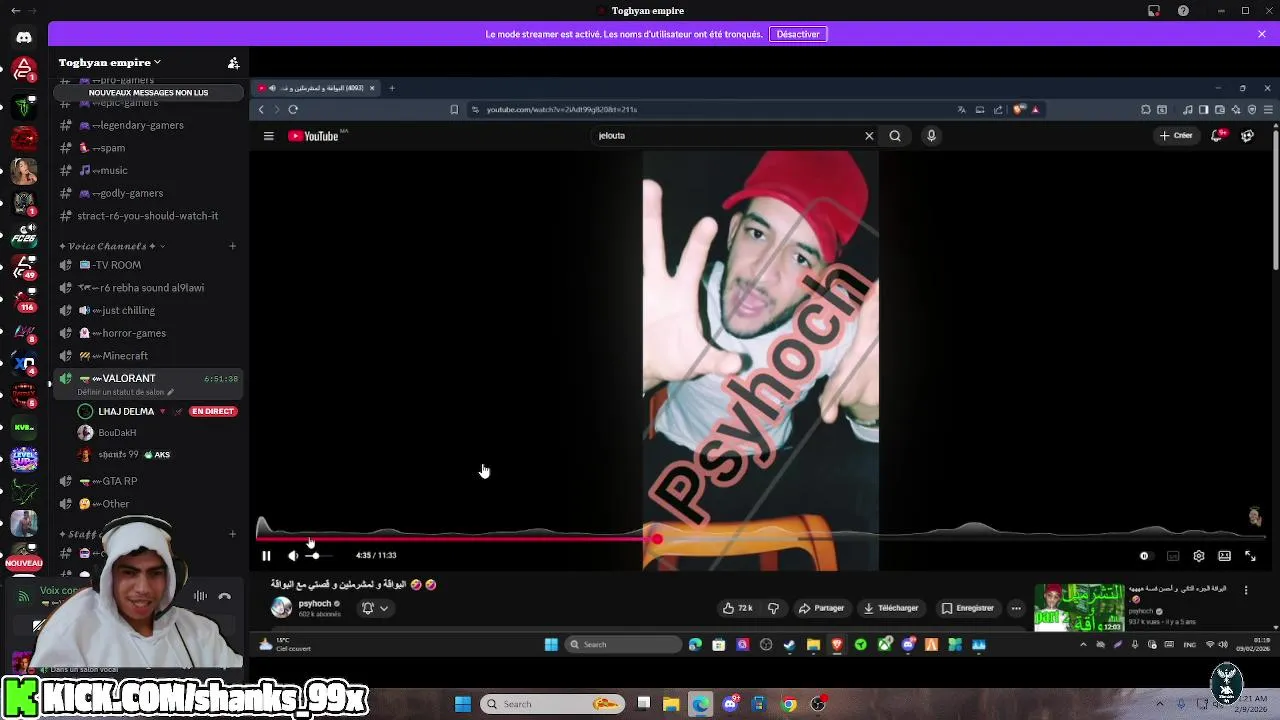Add channel to Staff category
The image size is (1280, 720).
[232, 534]
